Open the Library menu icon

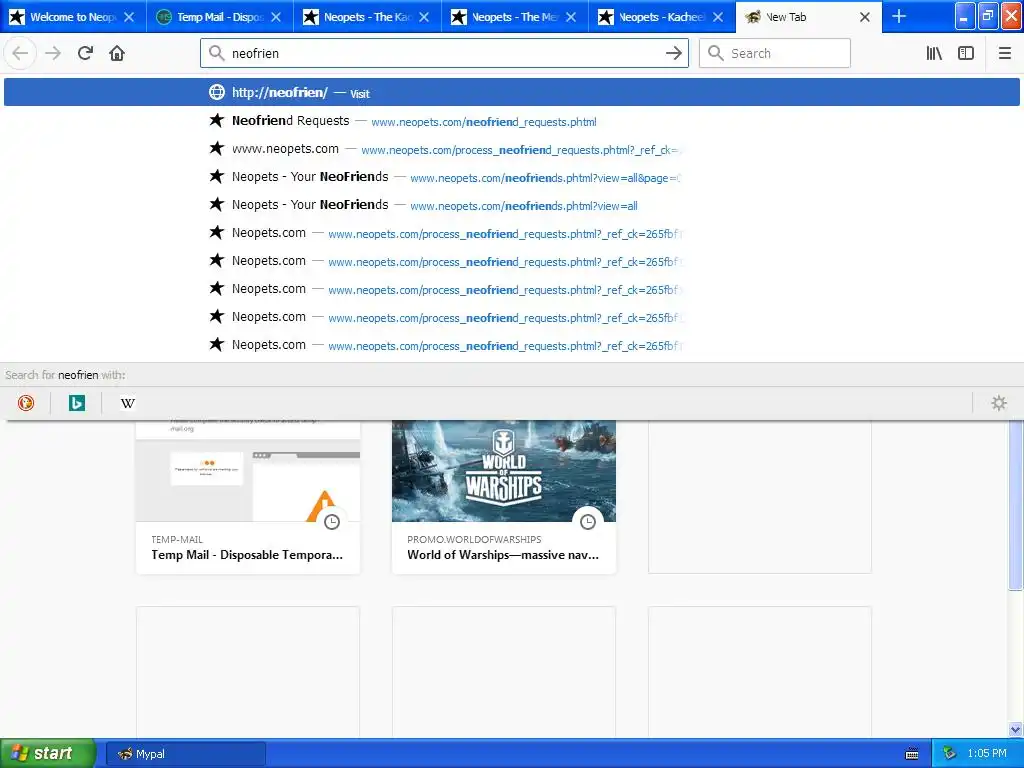(x=934, y=53)
